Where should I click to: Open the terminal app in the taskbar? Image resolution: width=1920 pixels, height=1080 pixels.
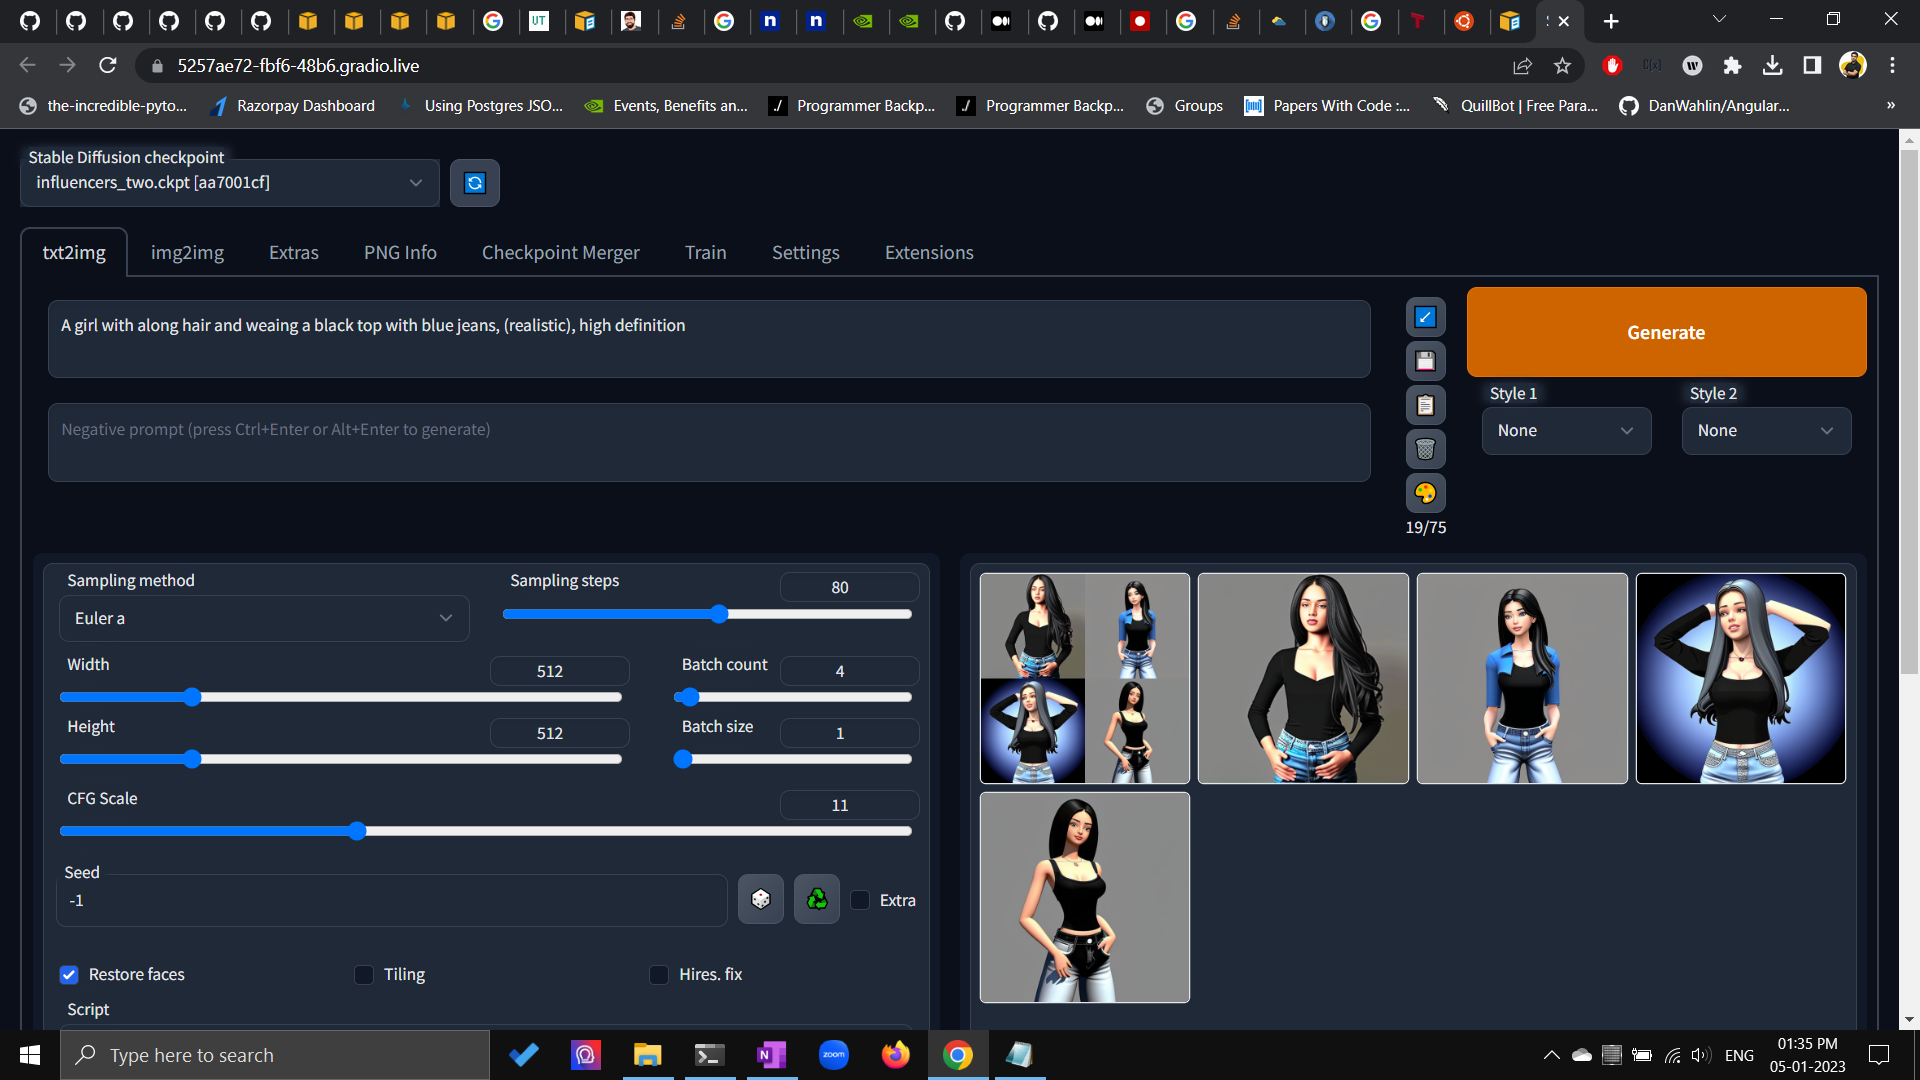point(709,1055)
